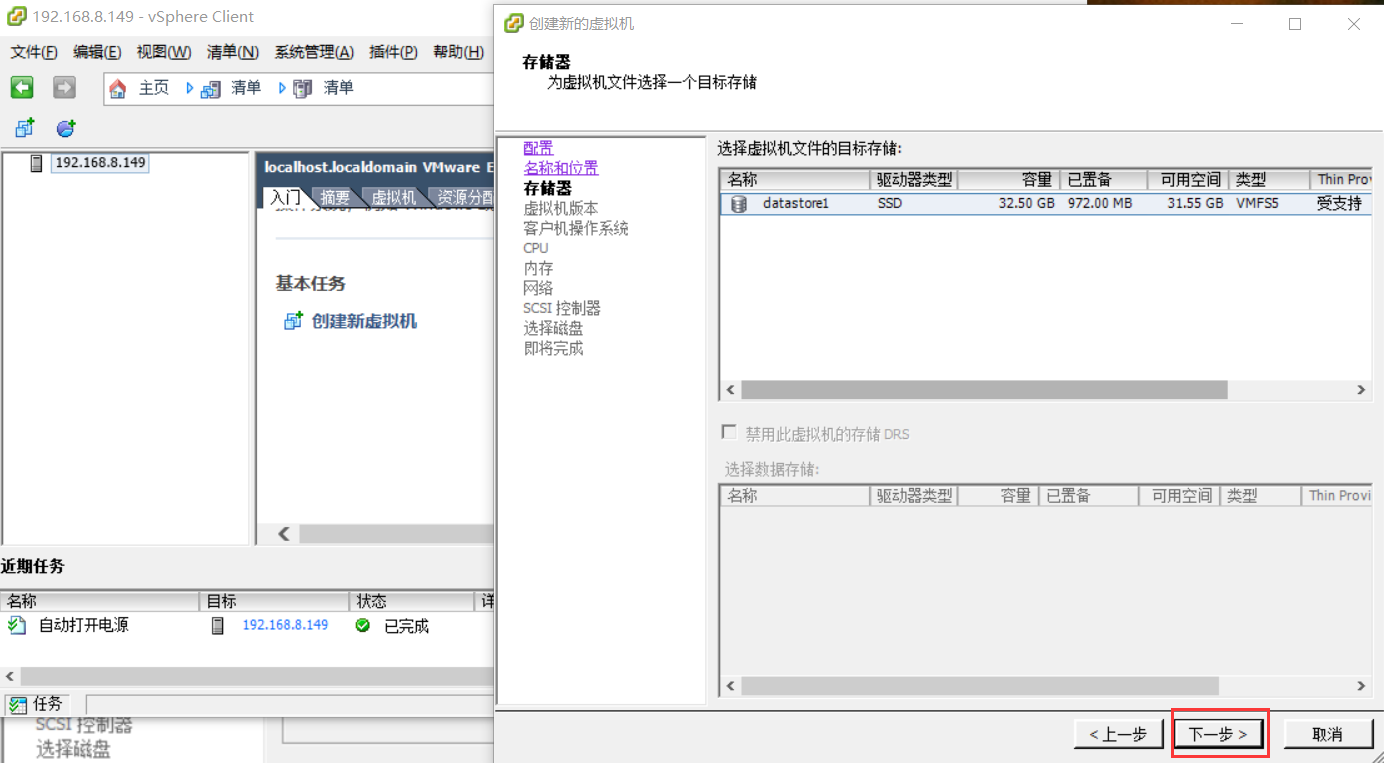Open the 插件(P) menu

pos(393,52)
